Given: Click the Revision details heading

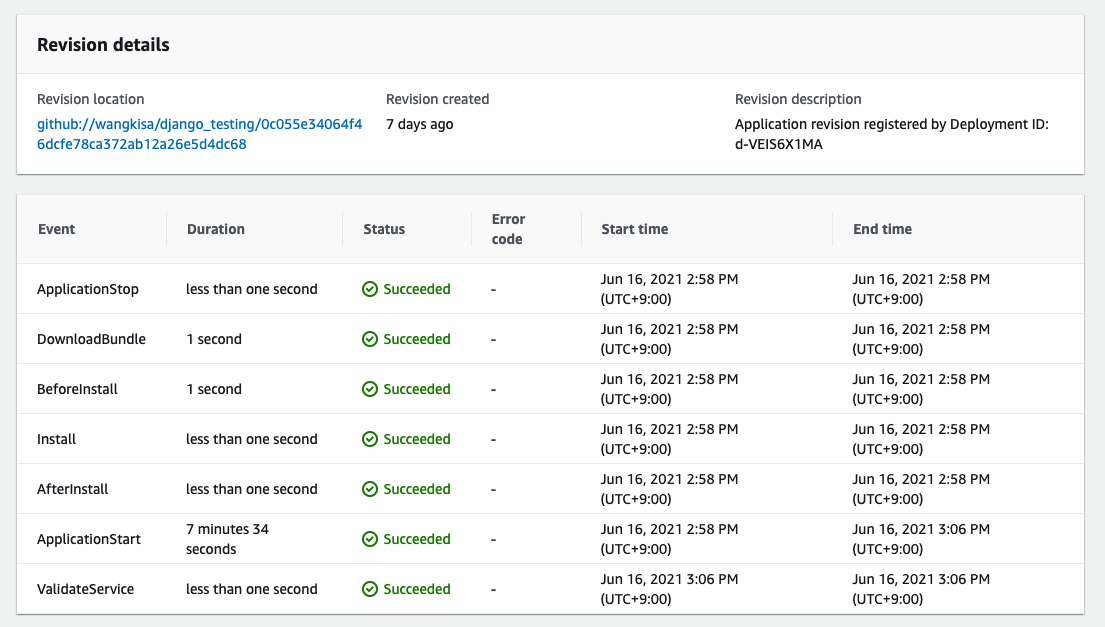Looking at the screenshot, I should click(x=103, y=45).
